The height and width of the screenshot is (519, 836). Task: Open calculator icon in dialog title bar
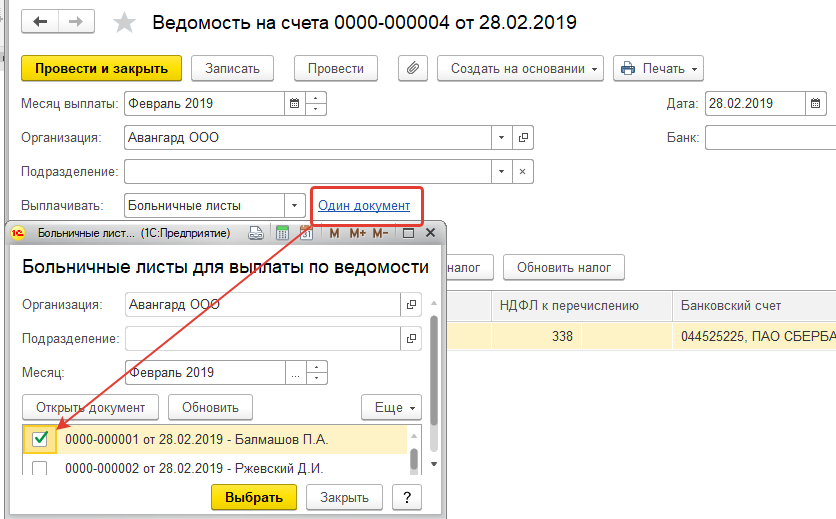[x=282, y=233]
